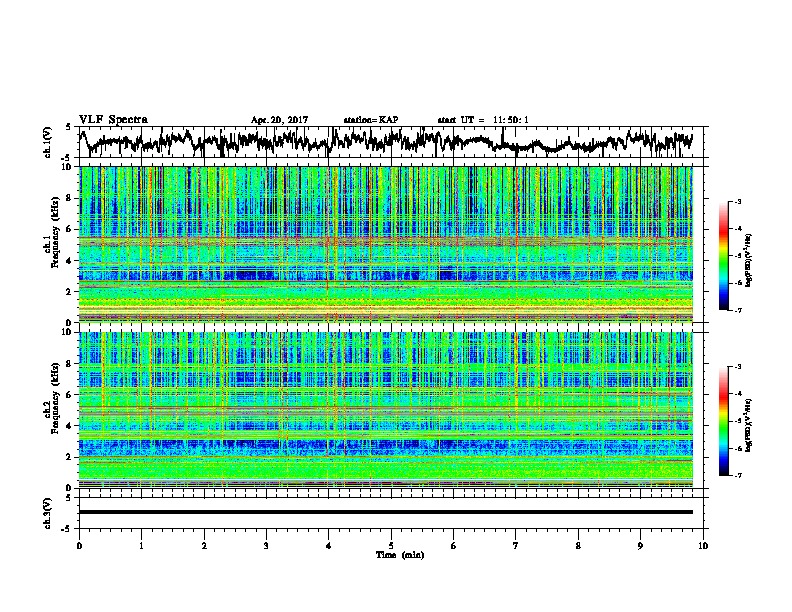792x612 pixels.
Task: Click the time axis tick label "3"
Action: (x=266, y=546)
